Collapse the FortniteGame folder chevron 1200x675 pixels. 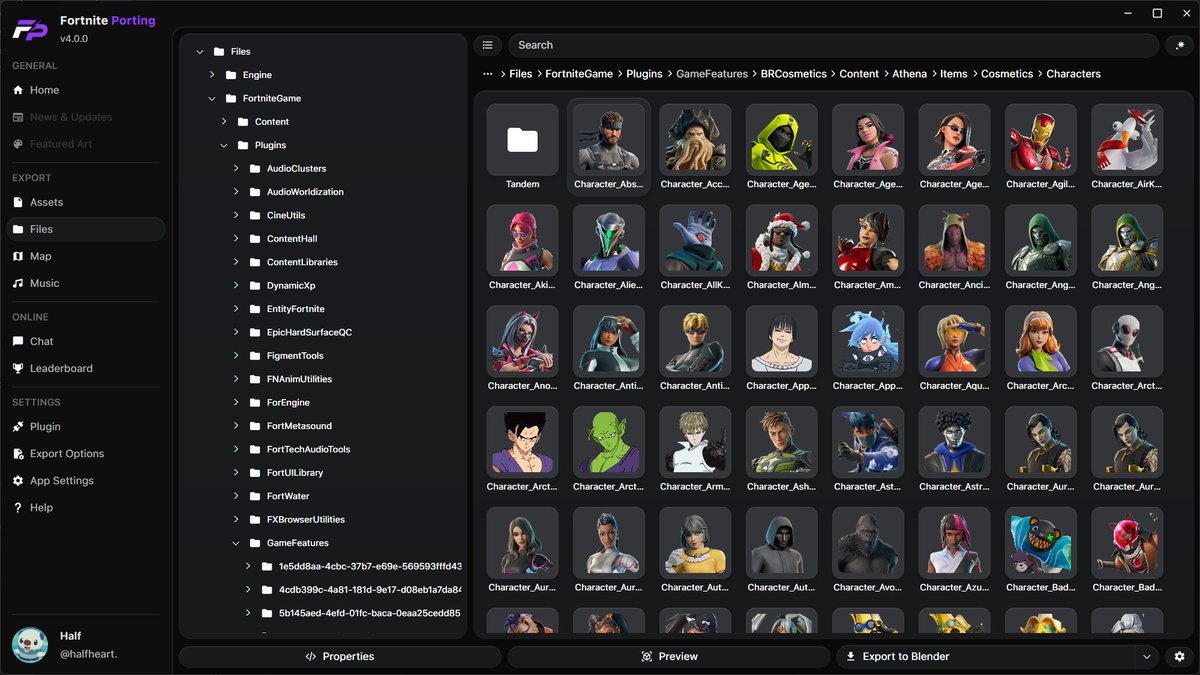pos(212,99)
